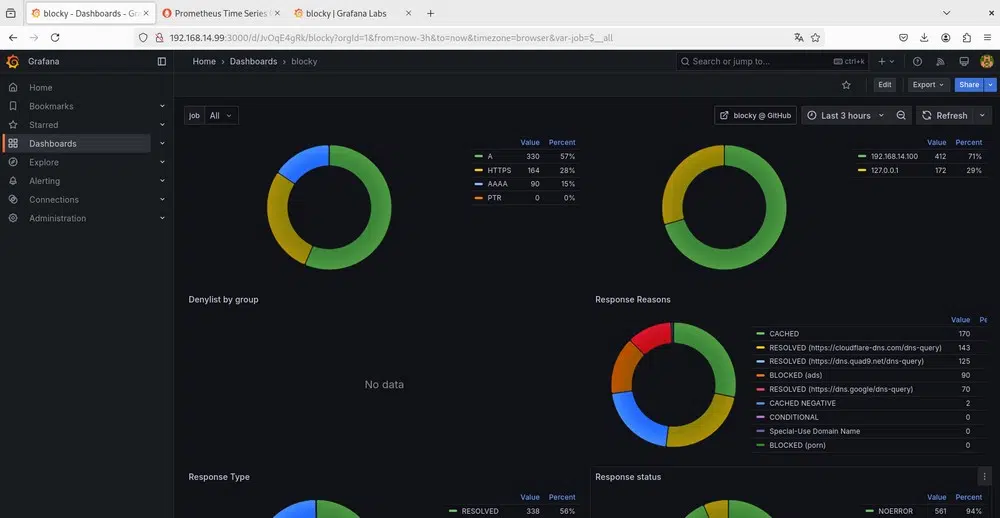Screen dimensions: 1000x518
Task: Star this dashboard as favorite
Action: pos(847,85)
